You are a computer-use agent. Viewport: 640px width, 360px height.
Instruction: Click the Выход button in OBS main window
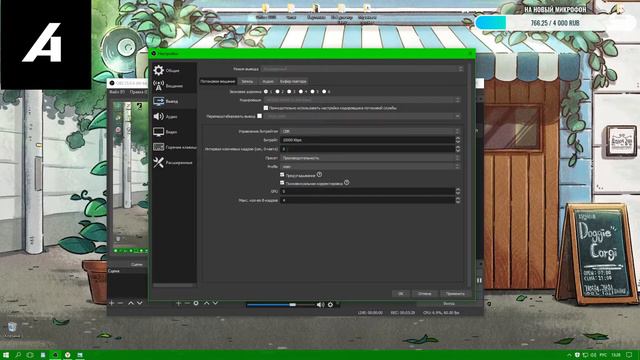coord(448,304)
